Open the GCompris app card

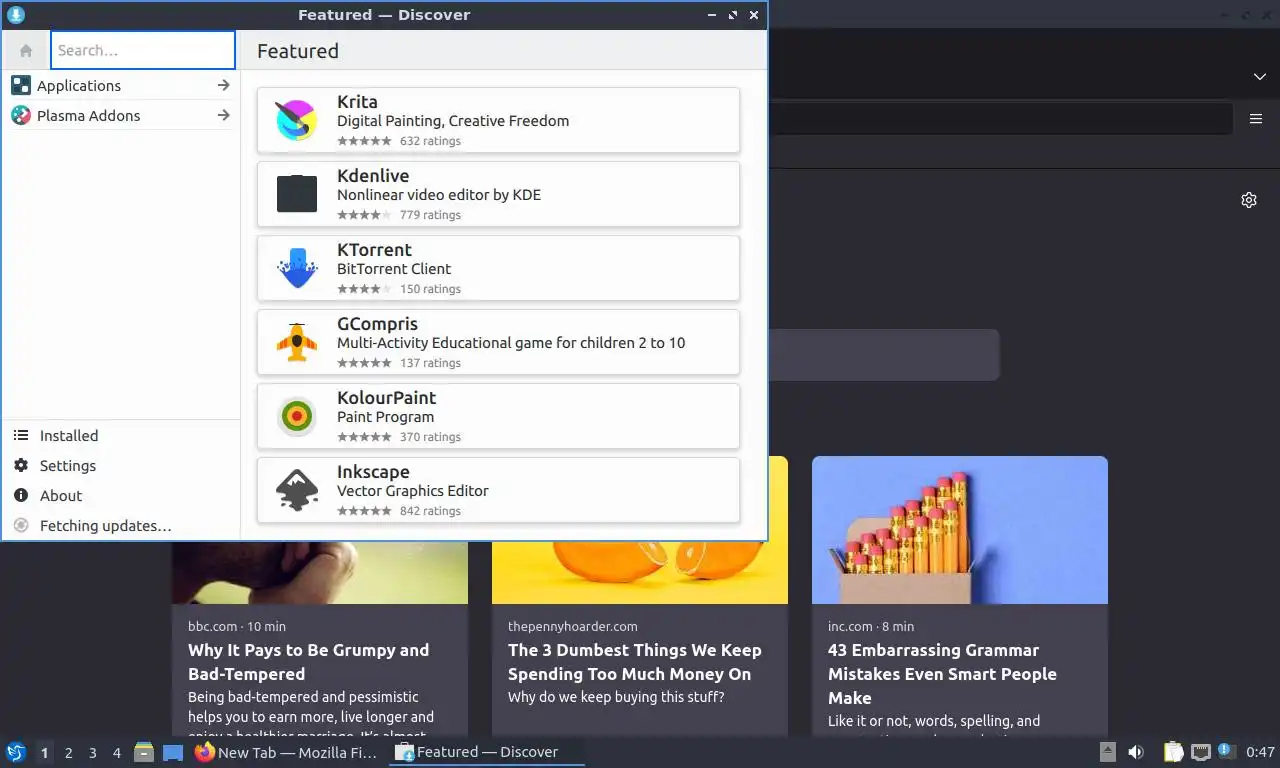coord(498,342)
